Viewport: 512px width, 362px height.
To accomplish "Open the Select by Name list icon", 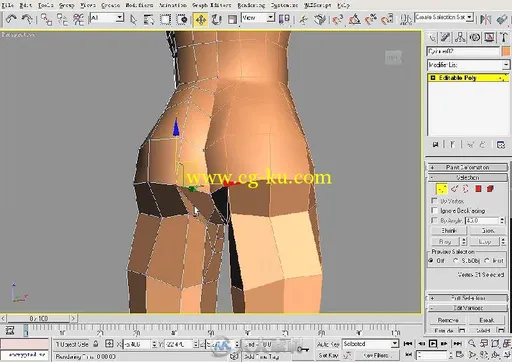I will pos(149,20).
